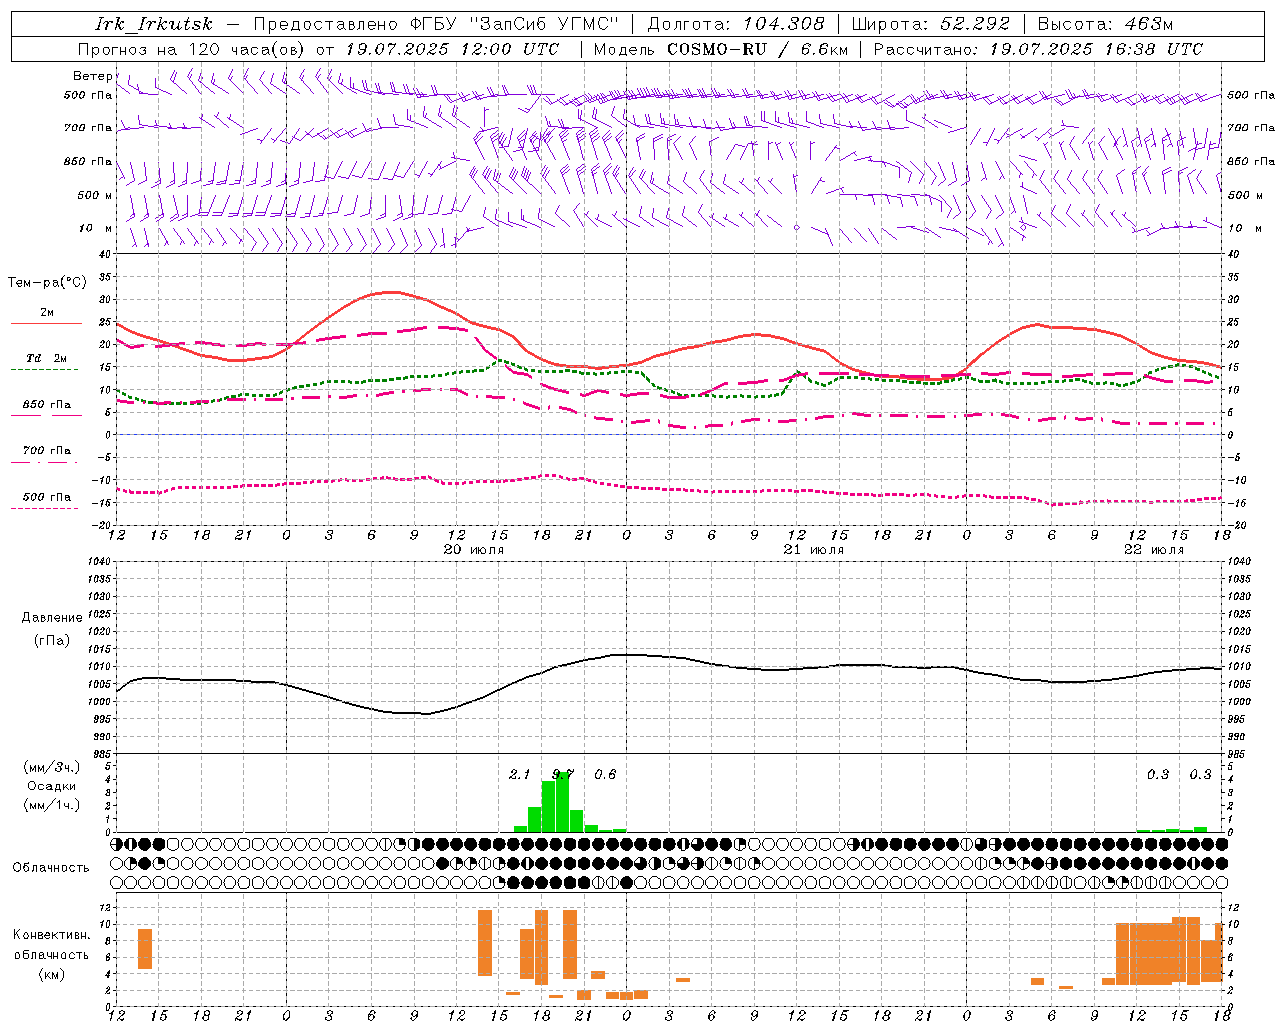Image resolution: width=1280 pixels, height=1024 pixels.
Task: Click the 2м temperature legend label
Action: pyautogui.click(x=47, y=312)
